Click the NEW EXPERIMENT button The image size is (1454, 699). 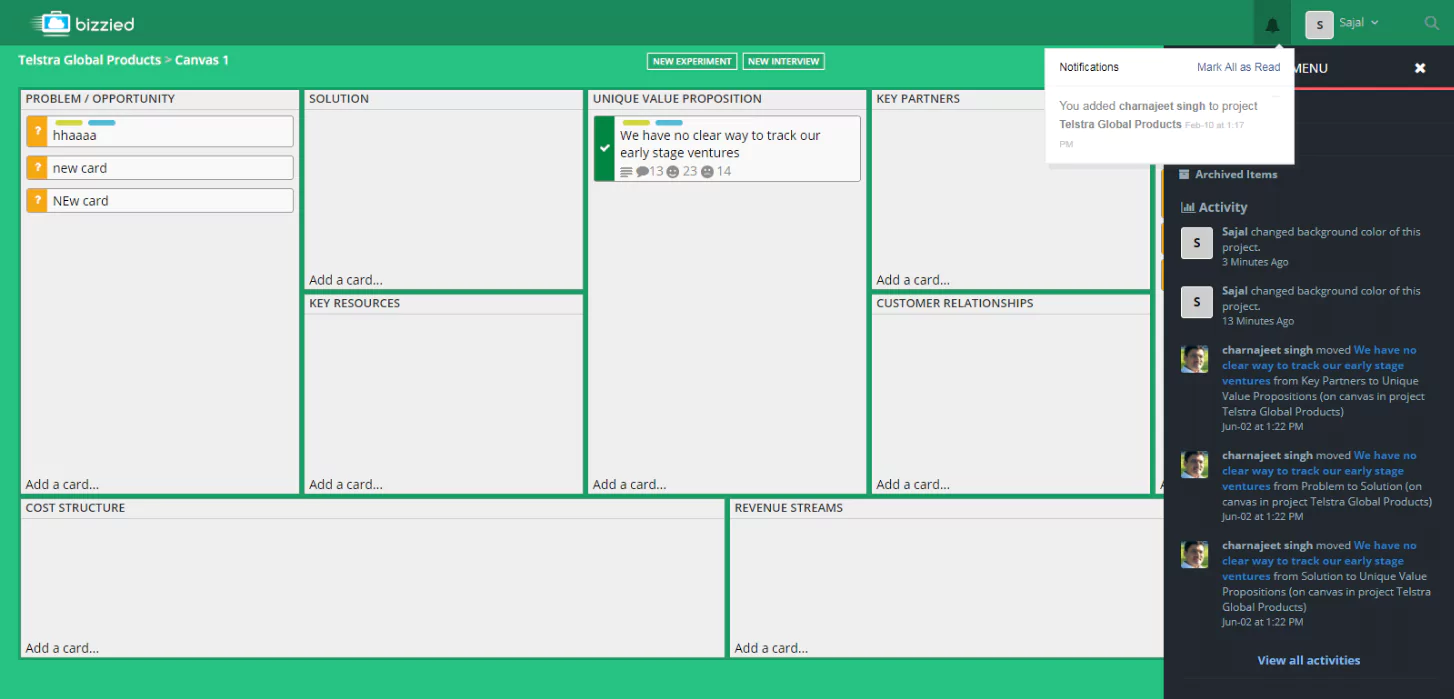tap(692, 61)
